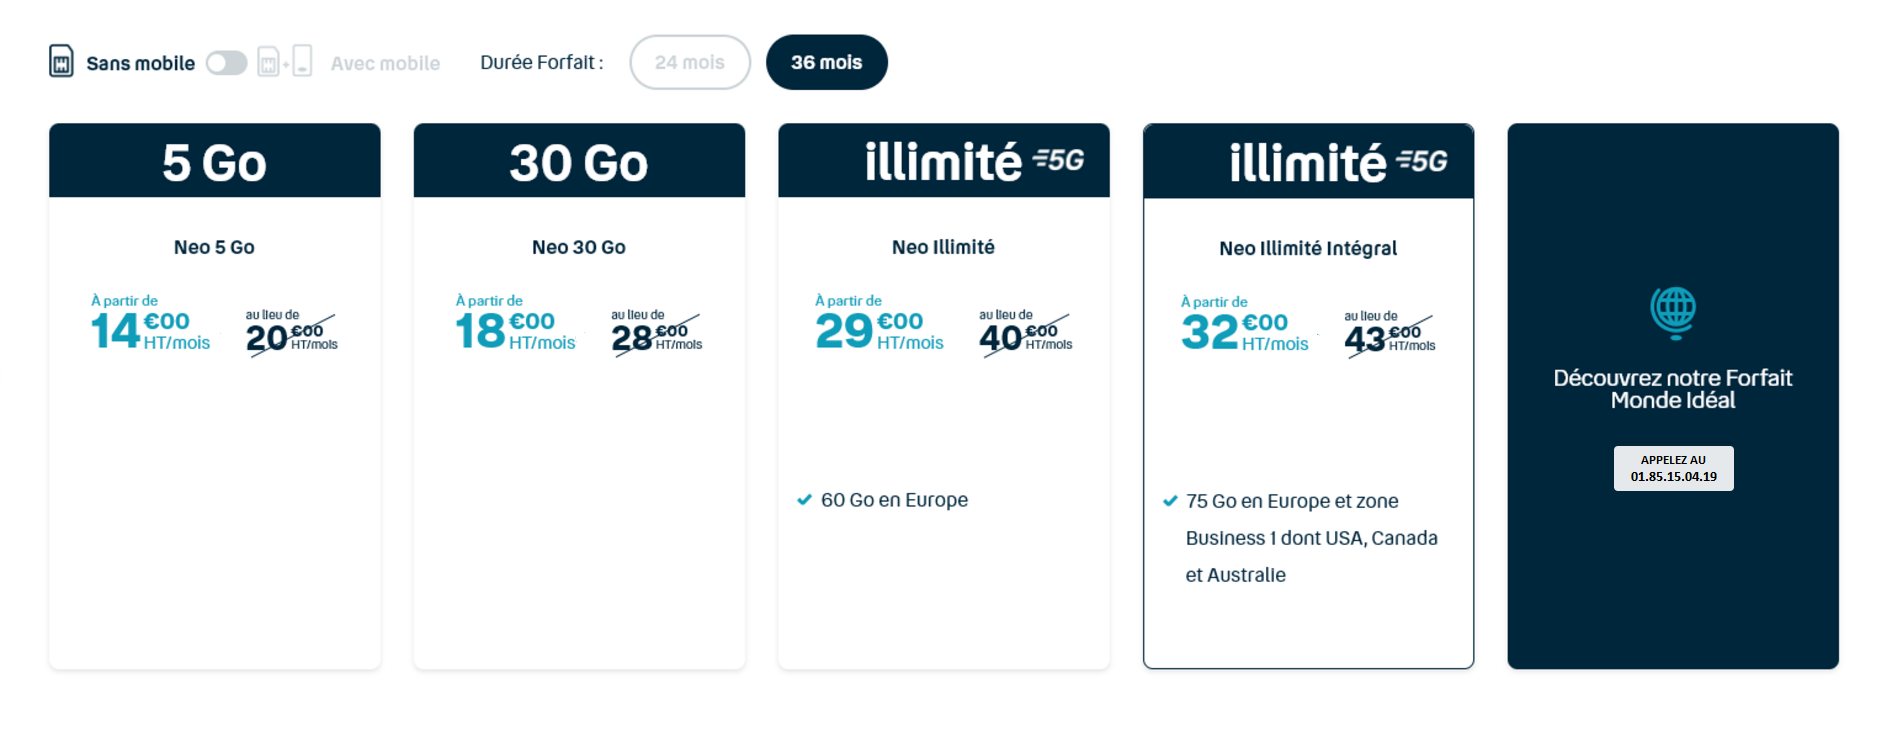Click the Neo 5 Go plan name
1892x742 pixels.
coord(214,247)
